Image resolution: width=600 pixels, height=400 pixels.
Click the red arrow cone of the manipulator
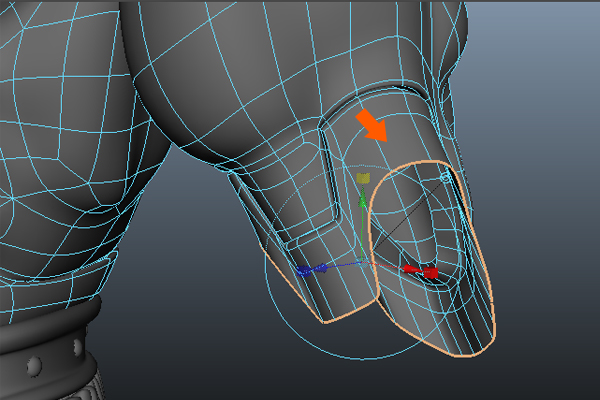[x=412, y=269]
